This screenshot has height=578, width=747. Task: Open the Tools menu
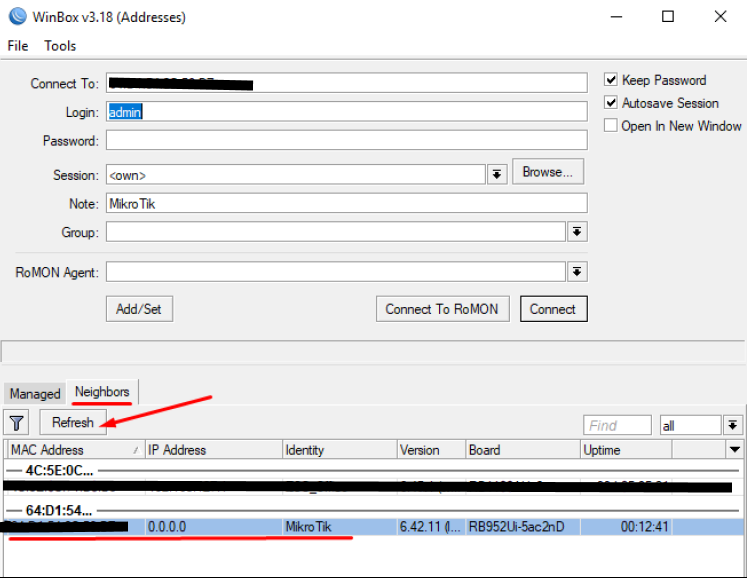(60, 46)
